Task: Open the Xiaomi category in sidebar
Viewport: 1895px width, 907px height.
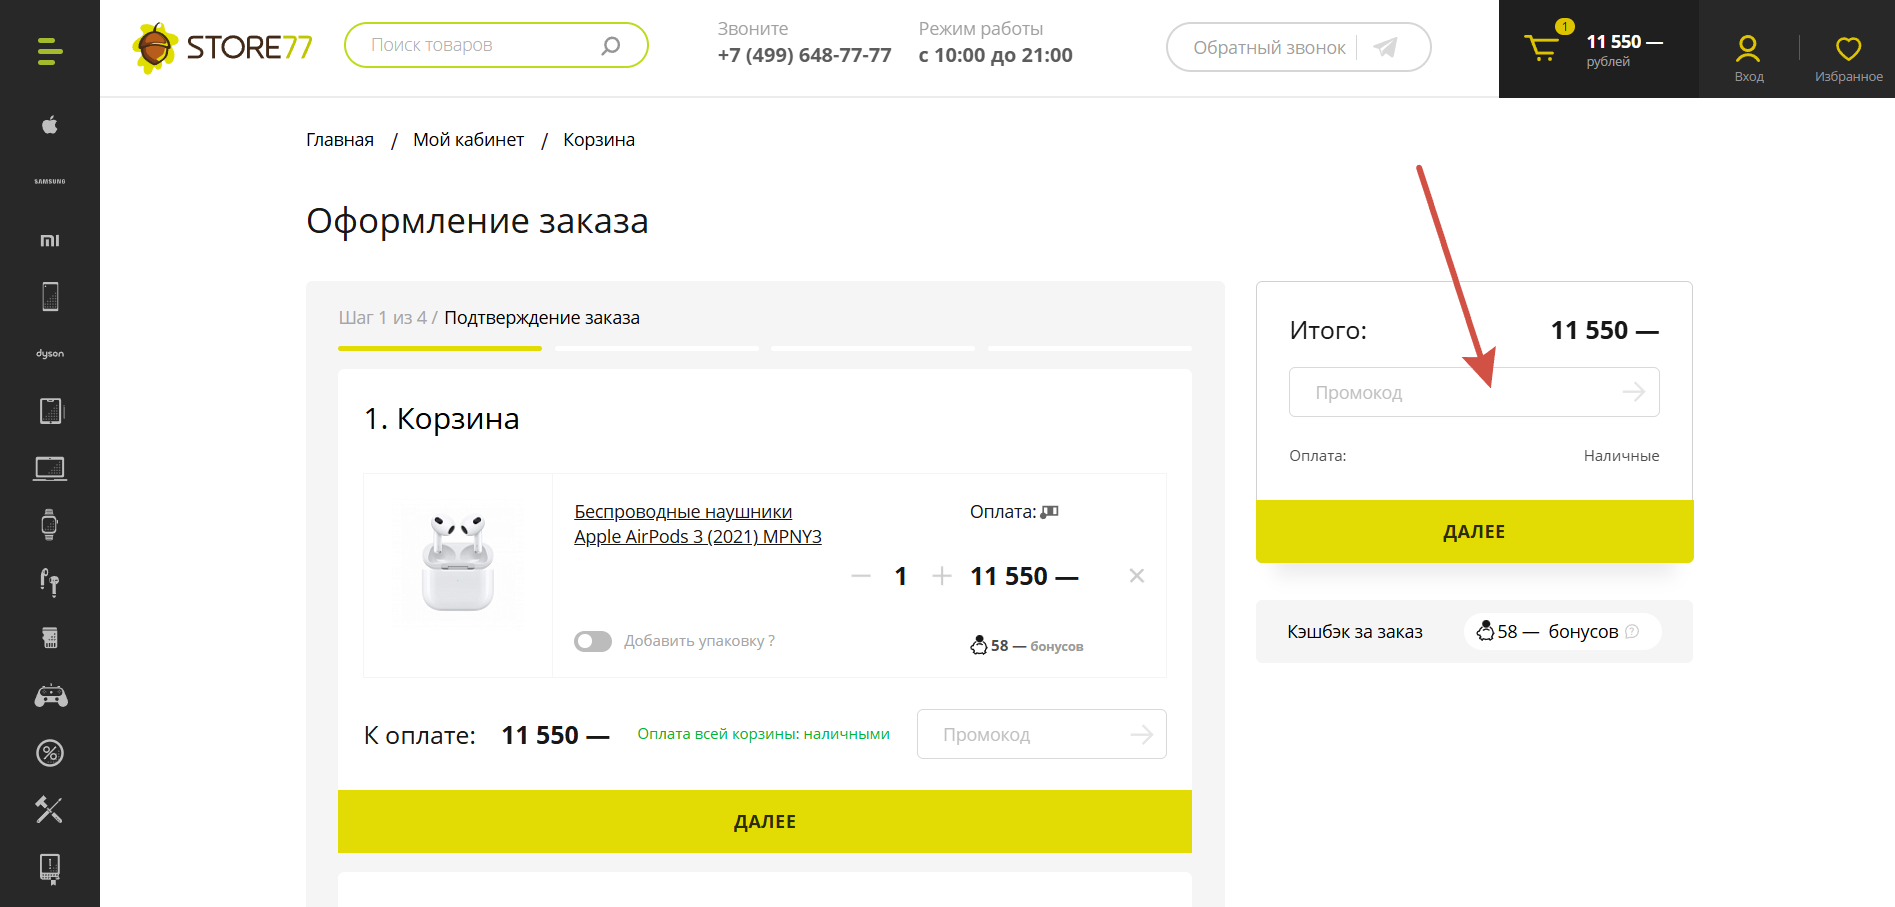Action: [50, 240]
